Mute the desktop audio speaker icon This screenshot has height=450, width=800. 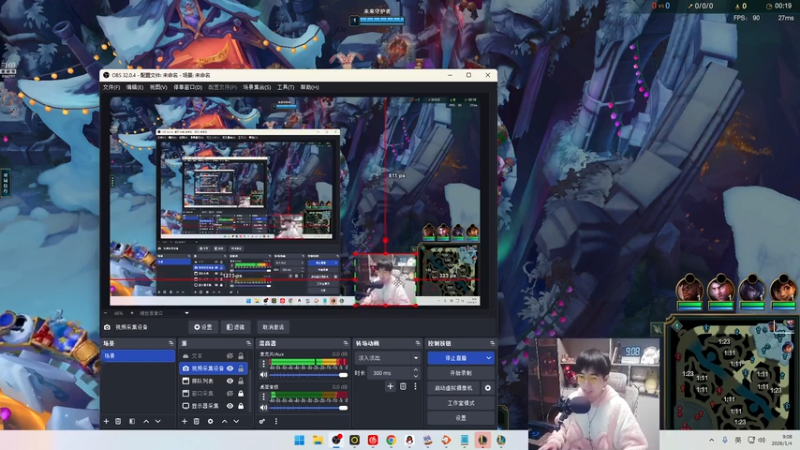[264, 408]
